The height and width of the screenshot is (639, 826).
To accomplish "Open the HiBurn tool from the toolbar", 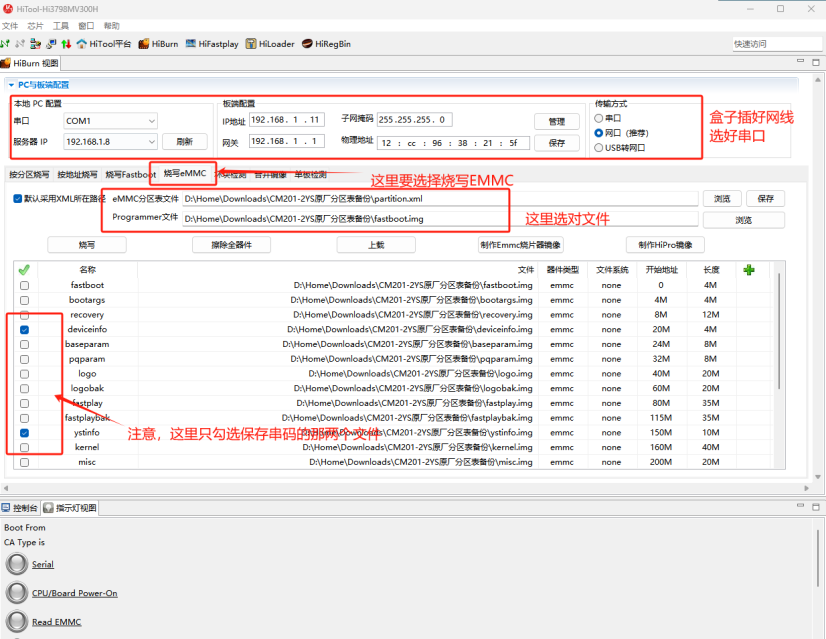I will [x=158, y=44].
